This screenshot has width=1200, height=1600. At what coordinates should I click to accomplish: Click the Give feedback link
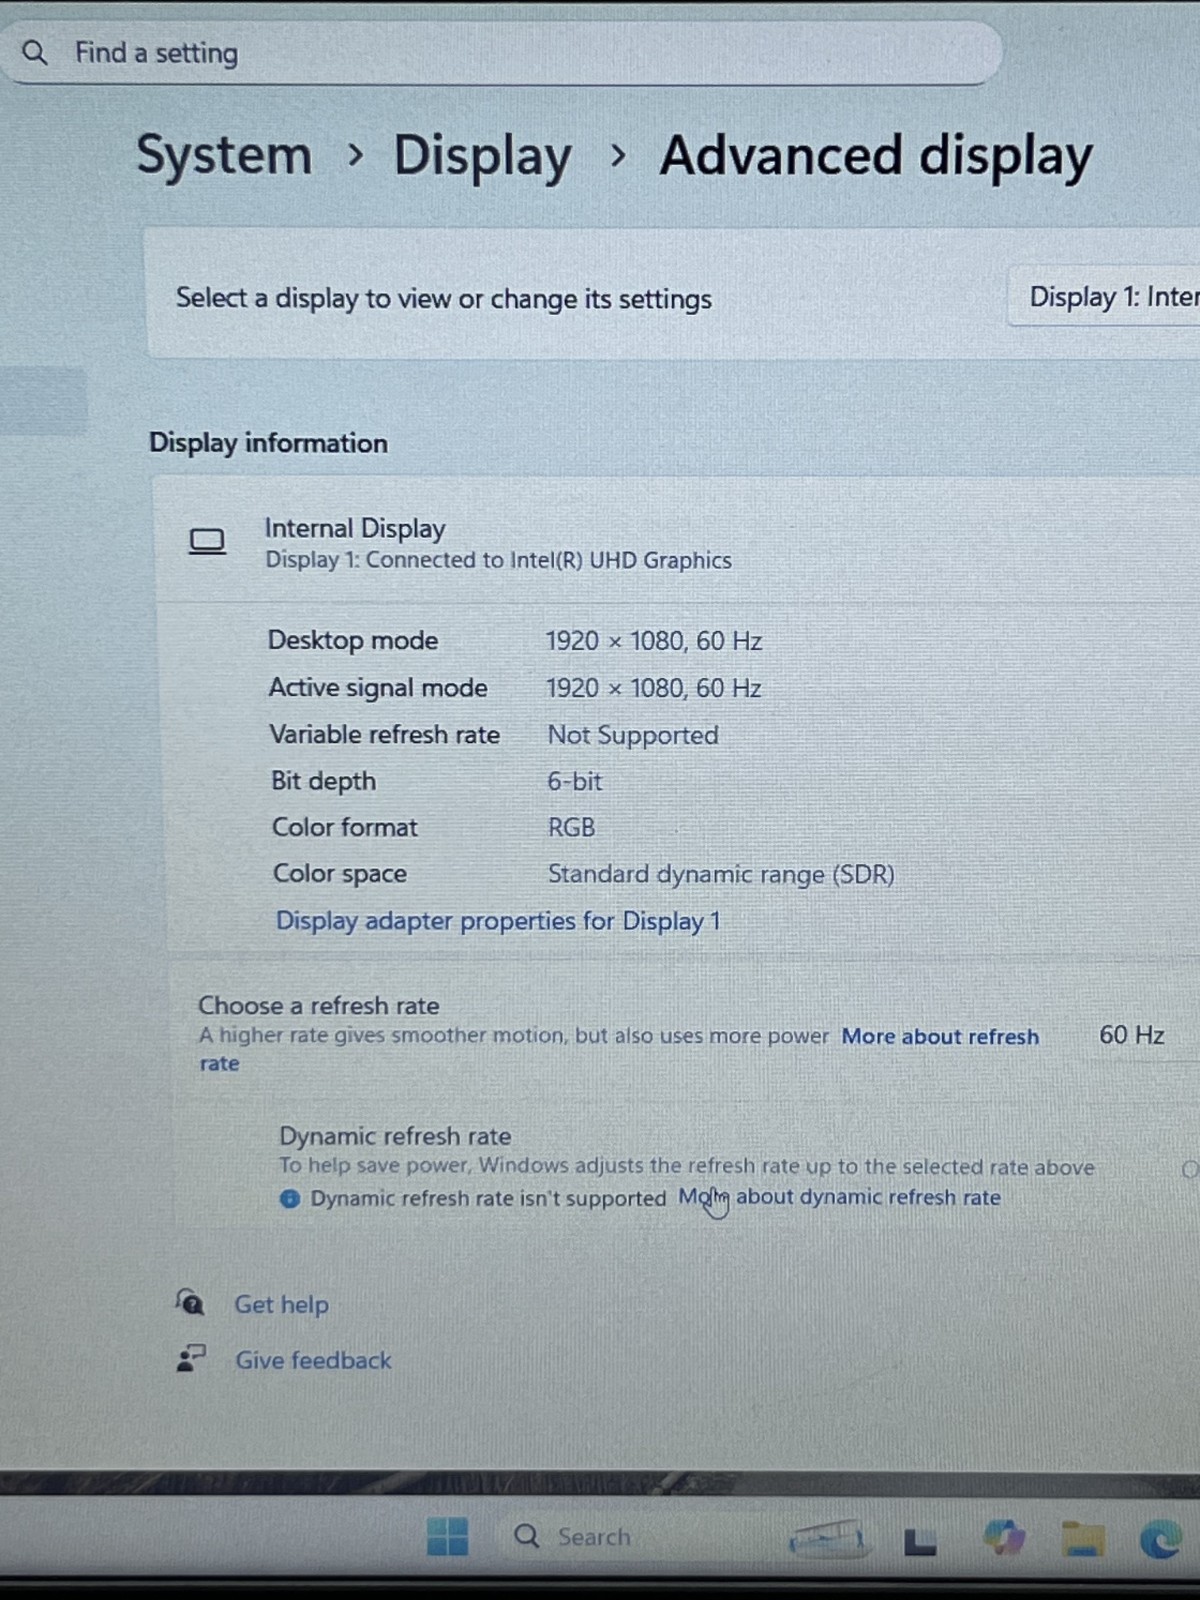[x=313, y=1360]
